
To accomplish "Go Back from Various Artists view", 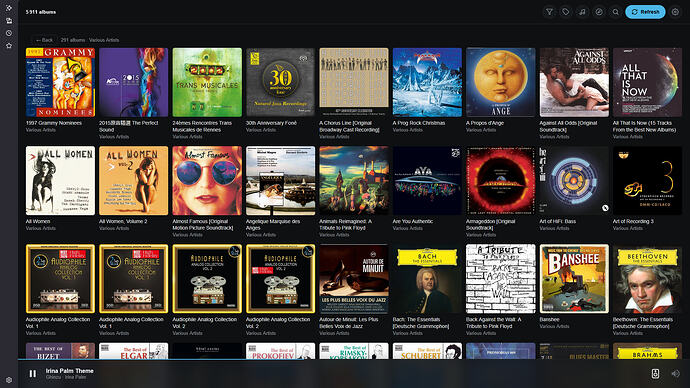I will 44,40.
